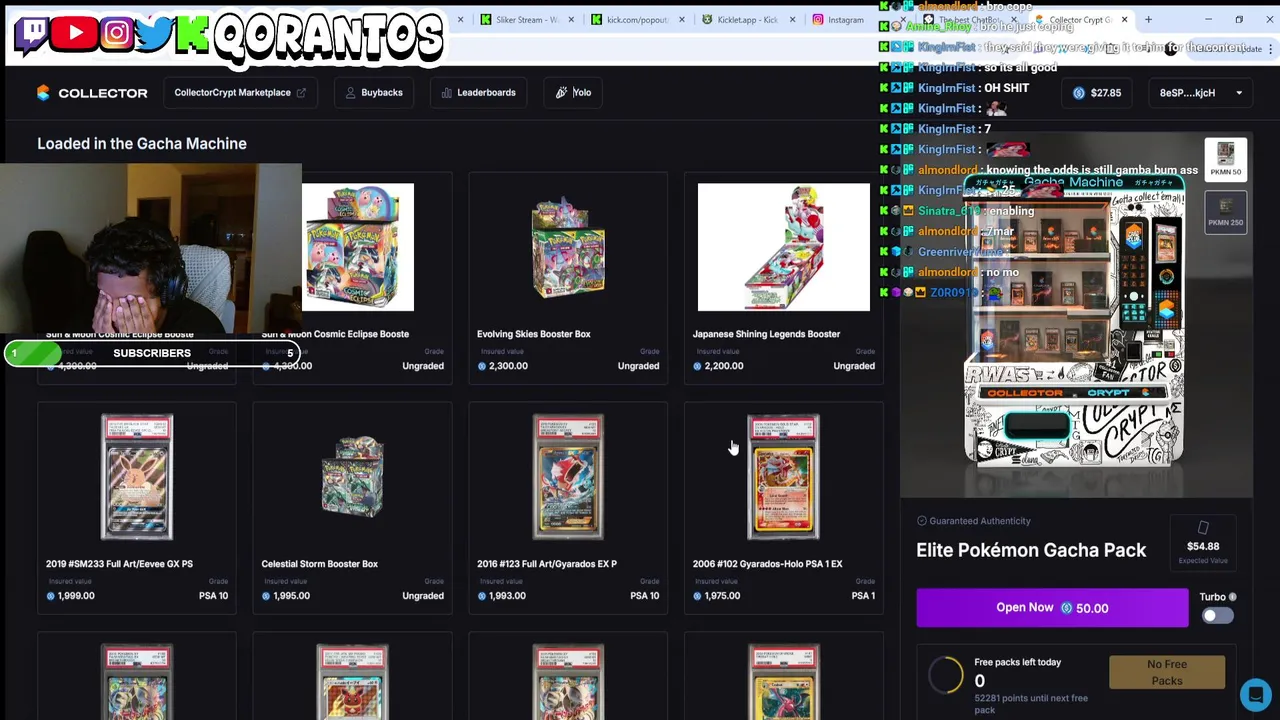This screenshot has width=1280, height=720.
Task: Open Evolving Skies Booster Box card
Action: coord(568,278)
